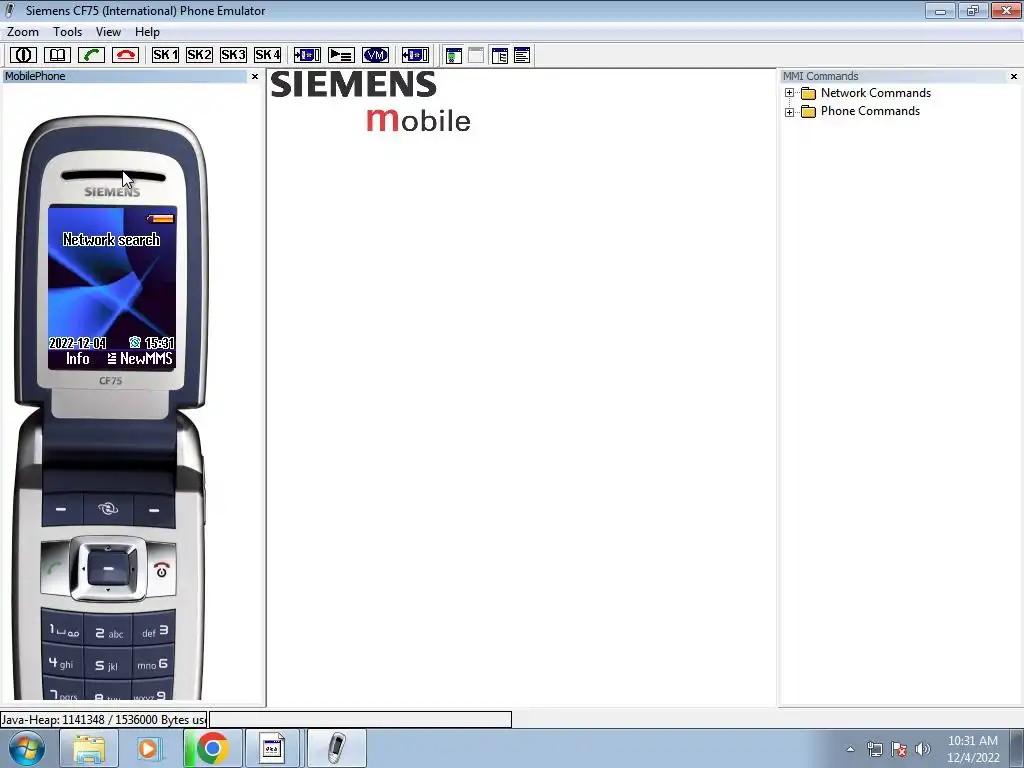Click the blank window toolbar icon
Image resolution: width=1024 pixels, height=768 pixels.
click(476, 56)
